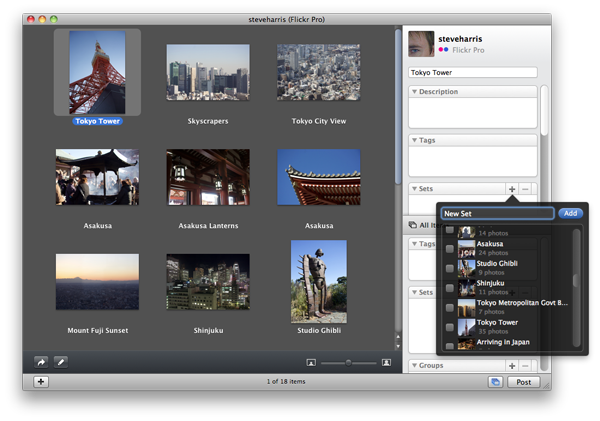Click the Flickr Pro colored dots

pyautogui.click(x=443, y=50)
